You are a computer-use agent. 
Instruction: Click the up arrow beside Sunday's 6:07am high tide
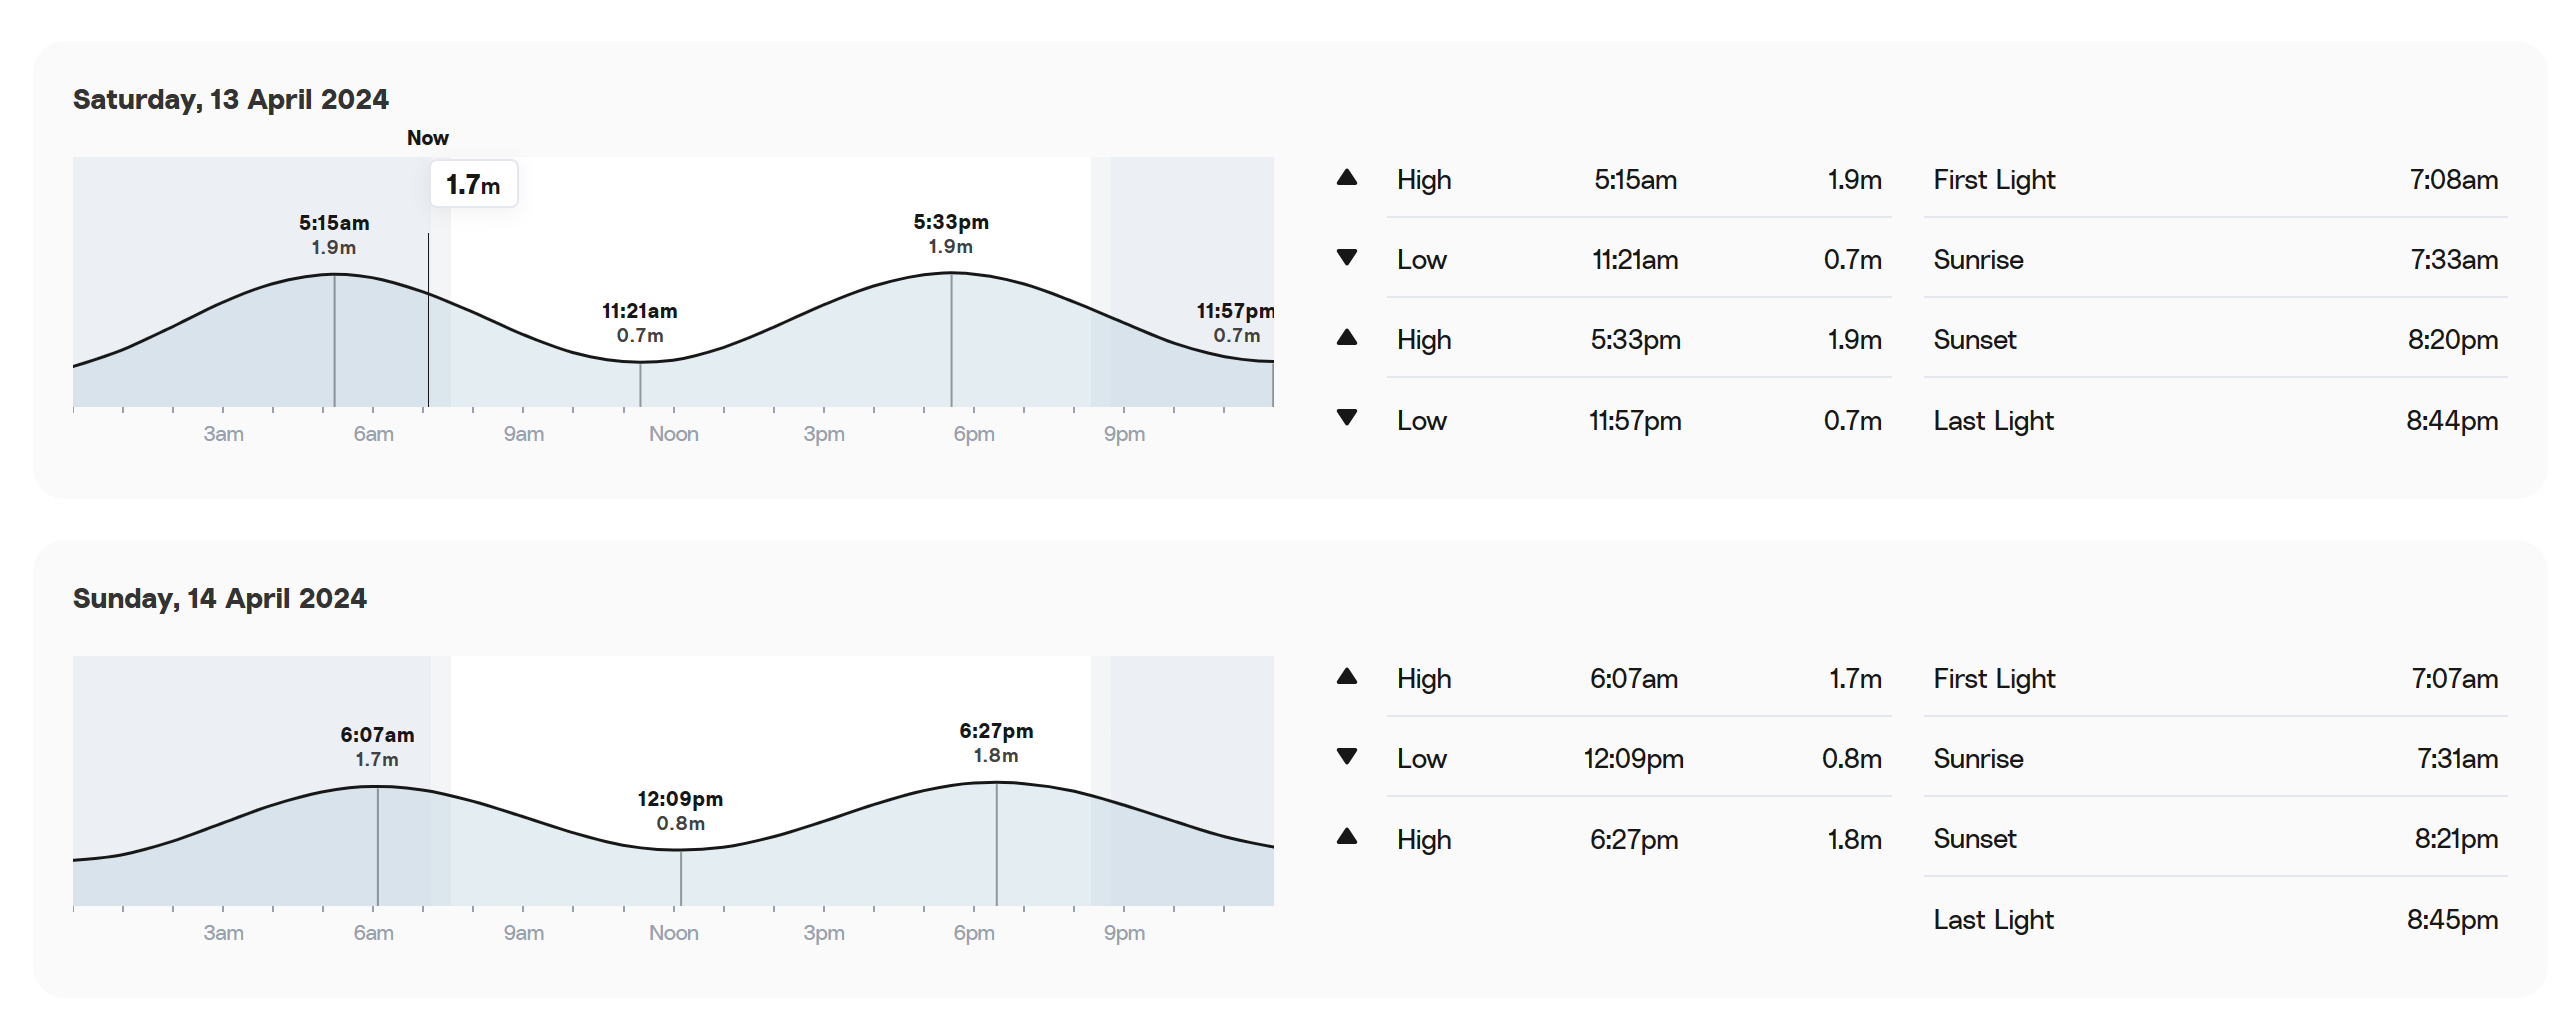[x=1346, y=677]
